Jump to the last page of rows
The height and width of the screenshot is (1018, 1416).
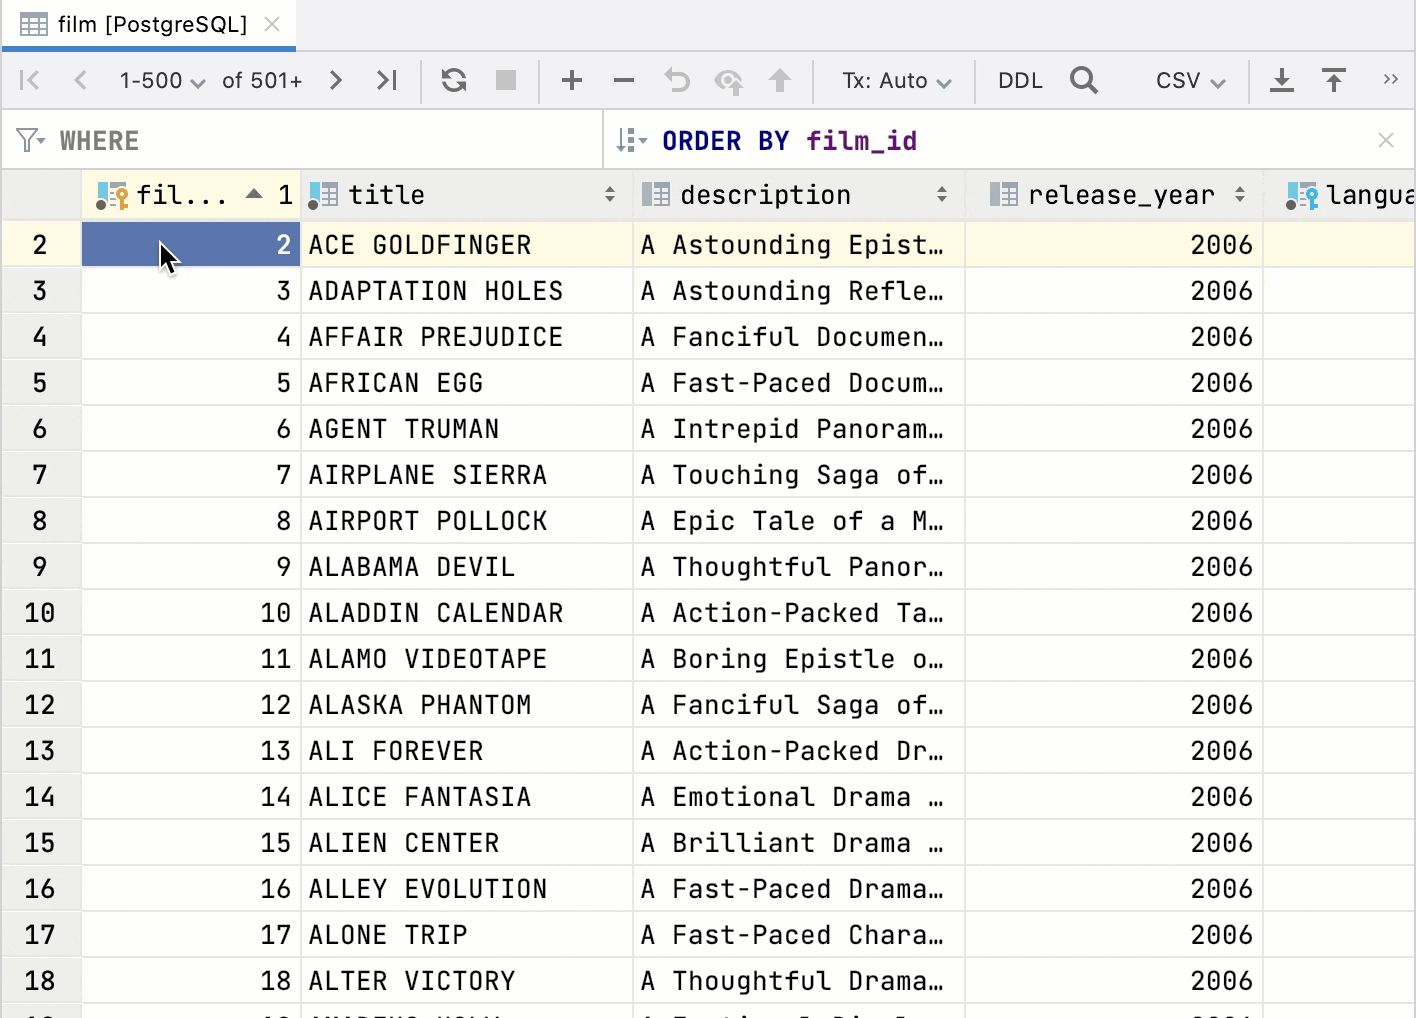(387, 80)
